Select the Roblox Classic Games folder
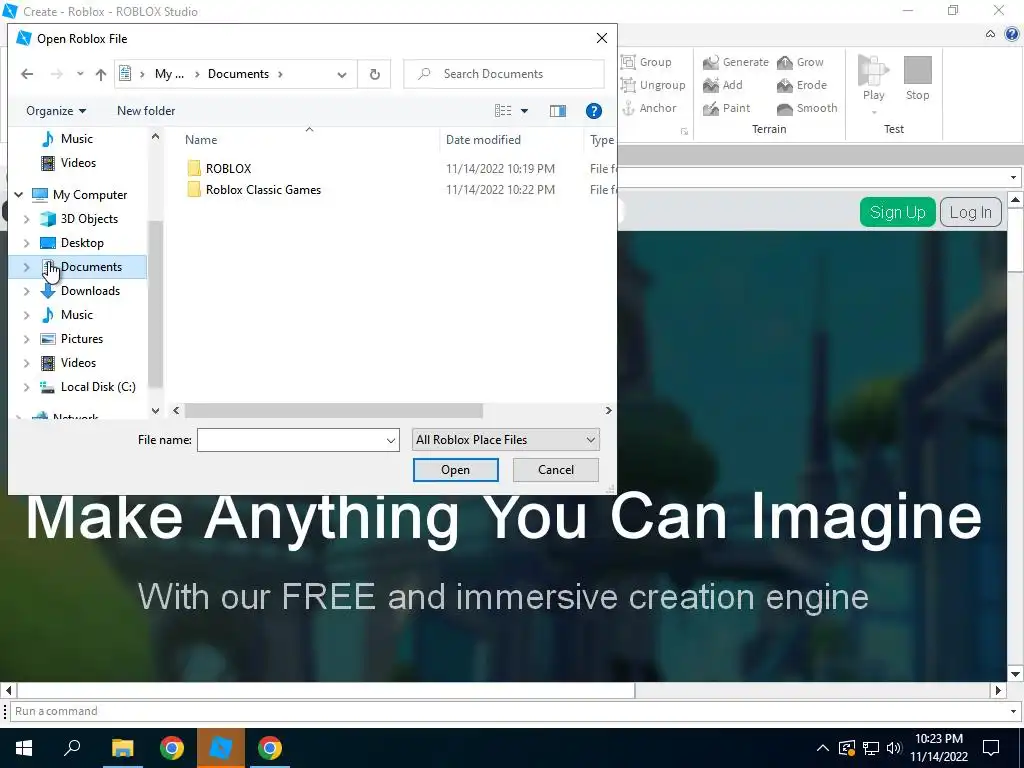This screenshot has height=768, width=1024. [263, 190]
